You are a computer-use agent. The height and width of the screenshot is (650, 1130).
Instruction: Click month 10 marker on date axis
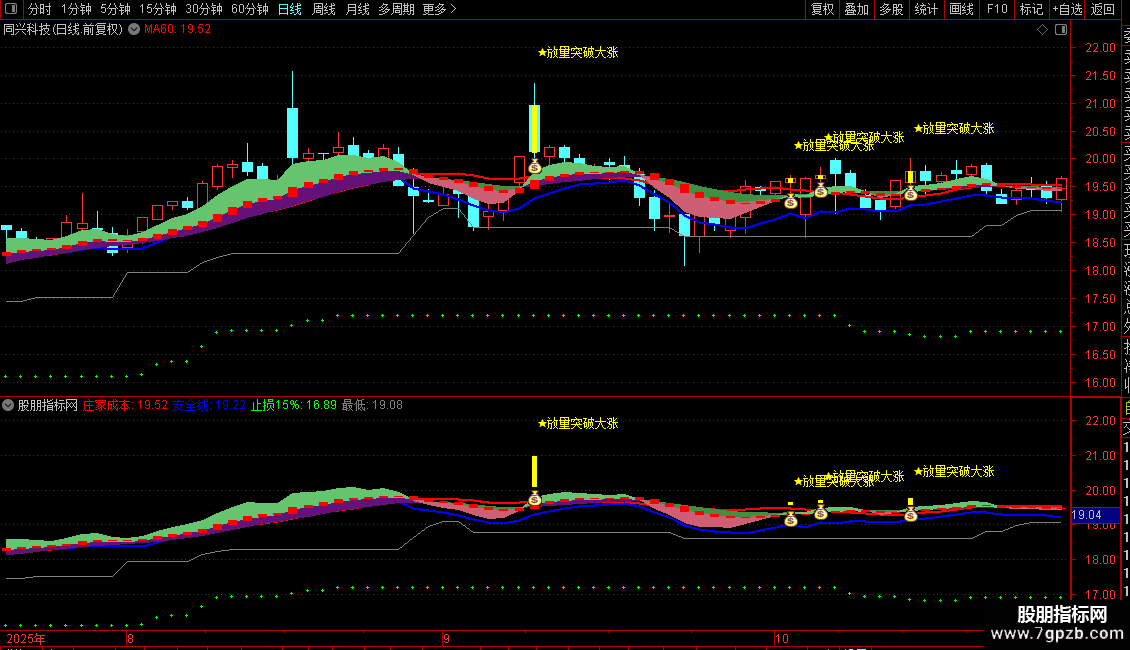pyautogui.click(x=782, y=639)
